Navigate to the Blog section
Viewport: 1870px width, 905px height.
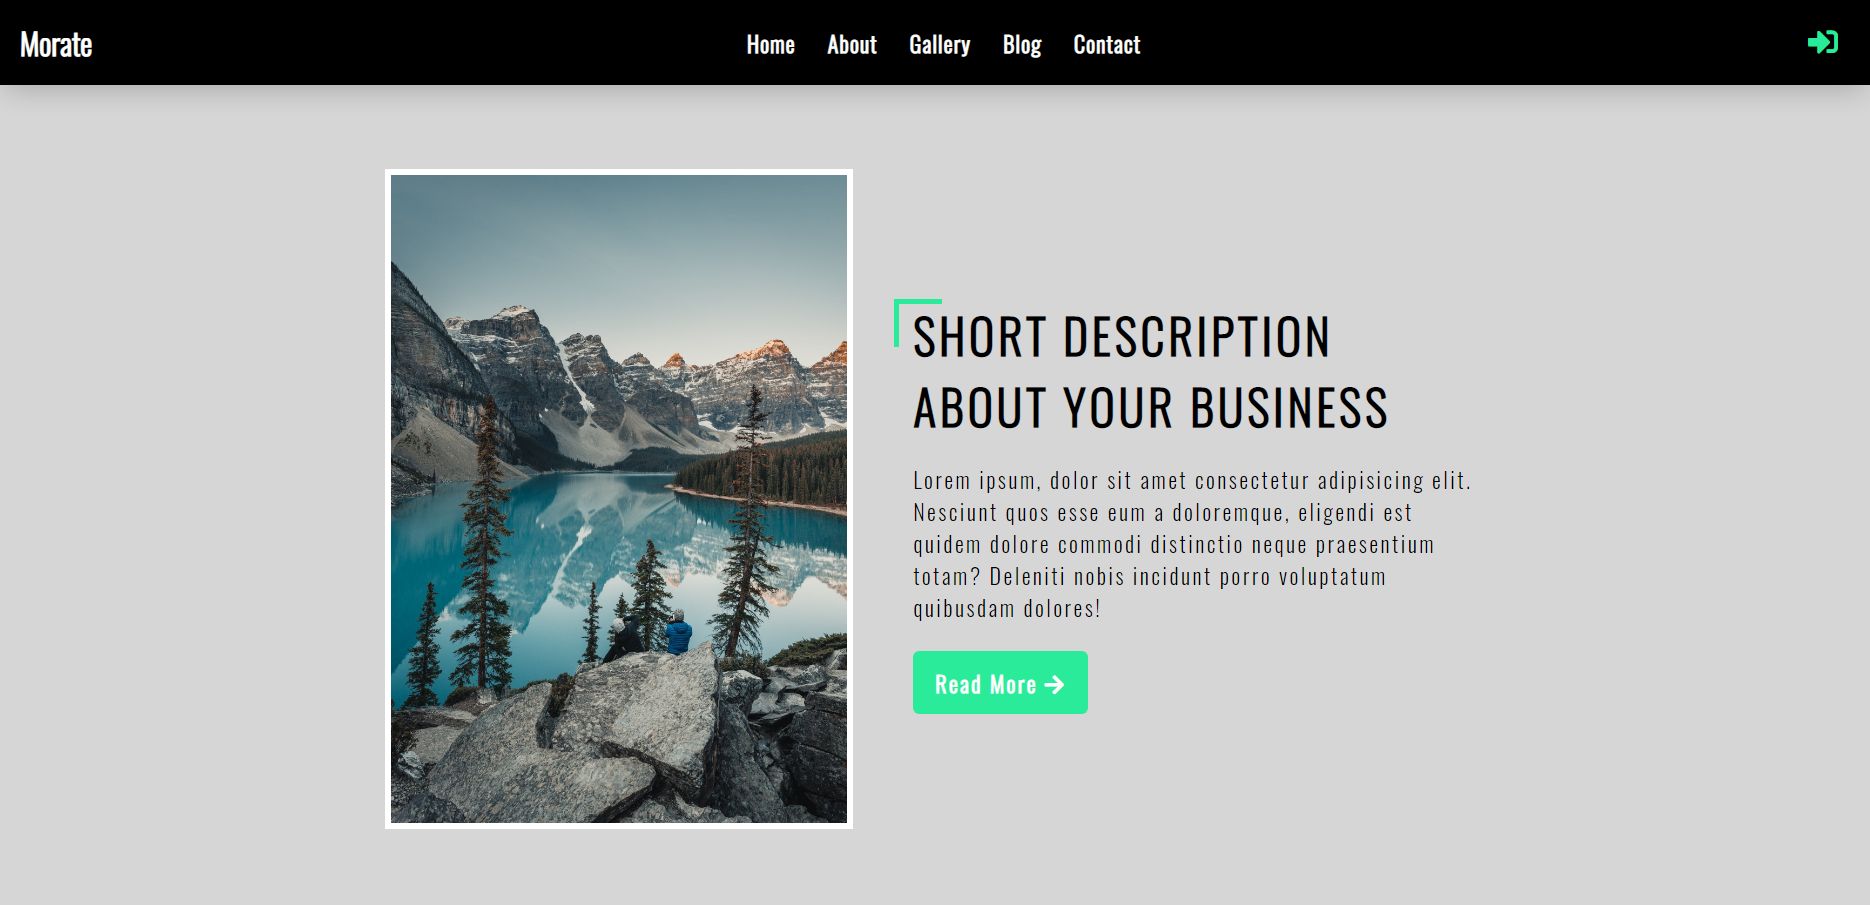coord(1022,45)
